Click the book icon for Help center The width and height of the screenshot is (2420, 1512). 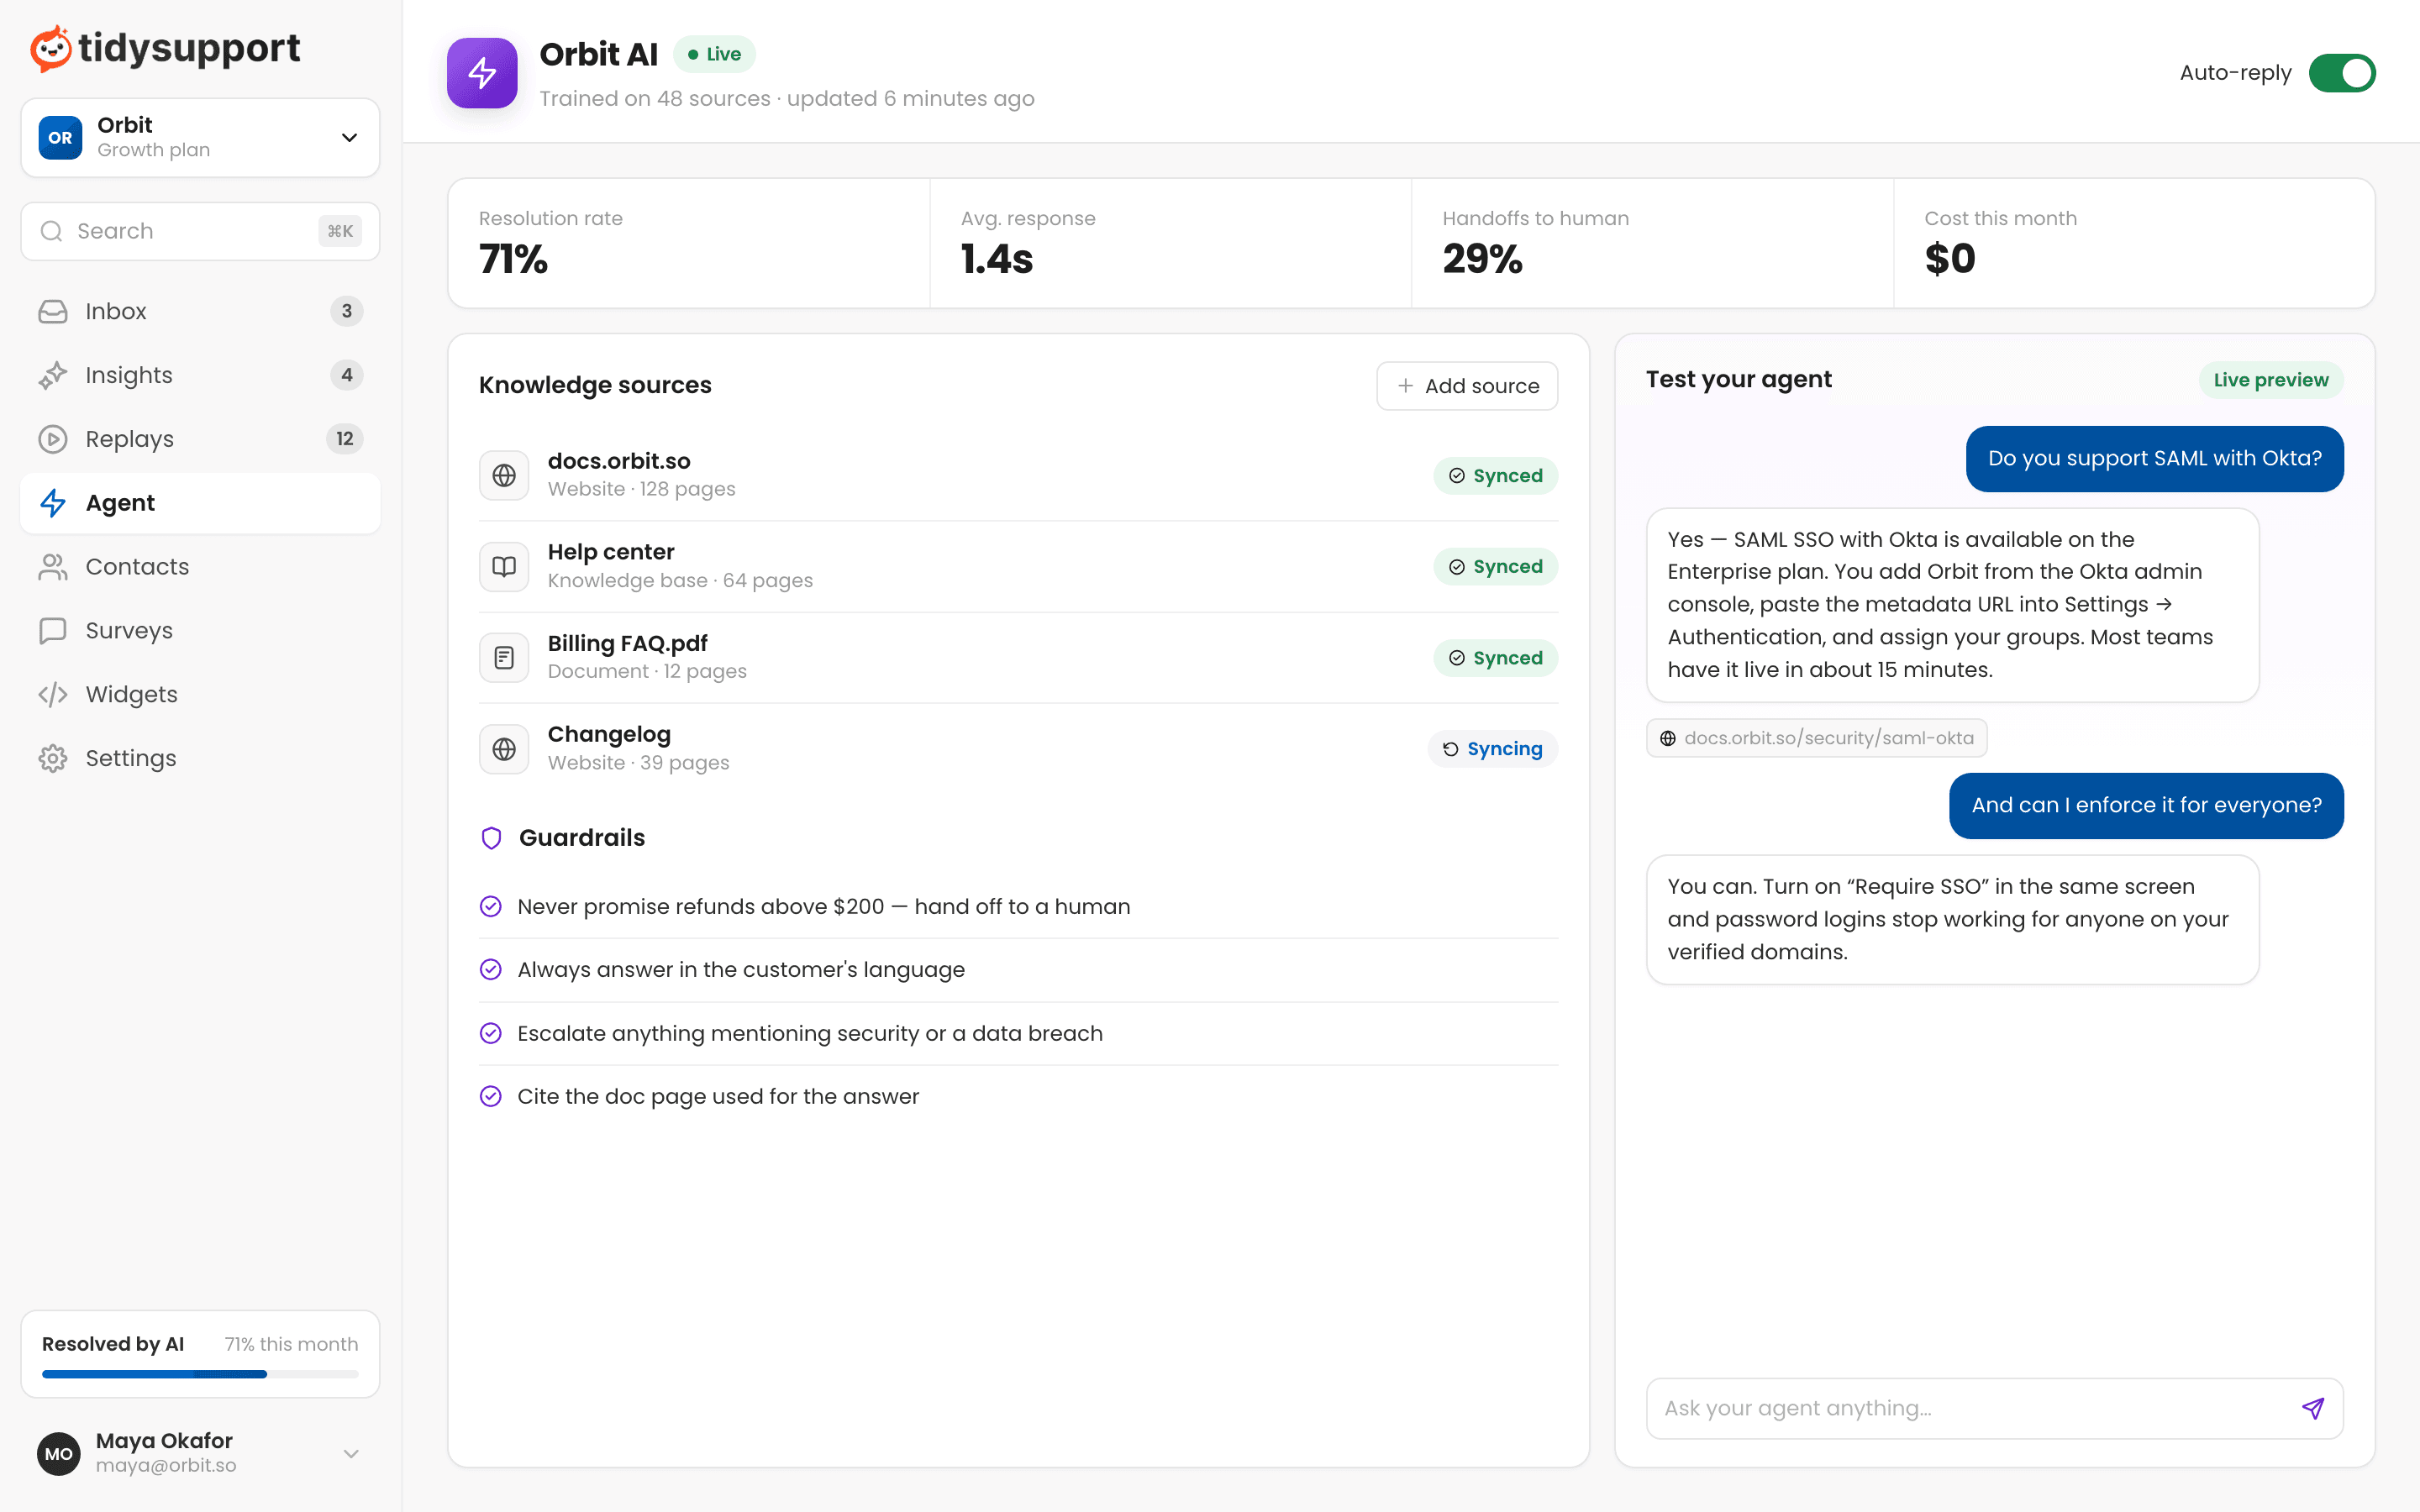click(x=504, y=567)
